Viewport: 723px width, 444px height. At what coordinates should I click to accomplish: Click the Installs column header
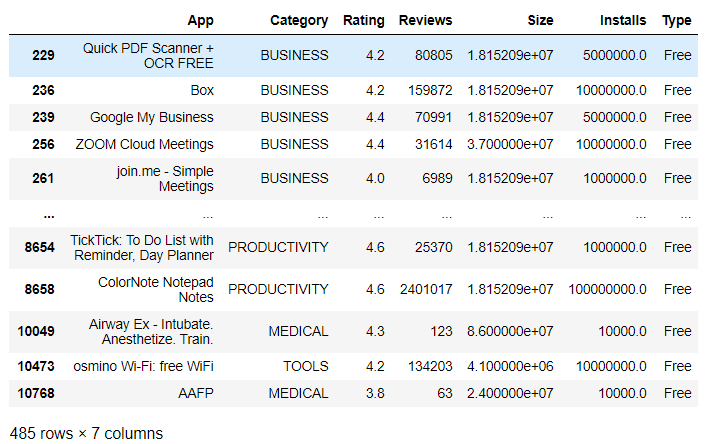click(x=622, y=21)
